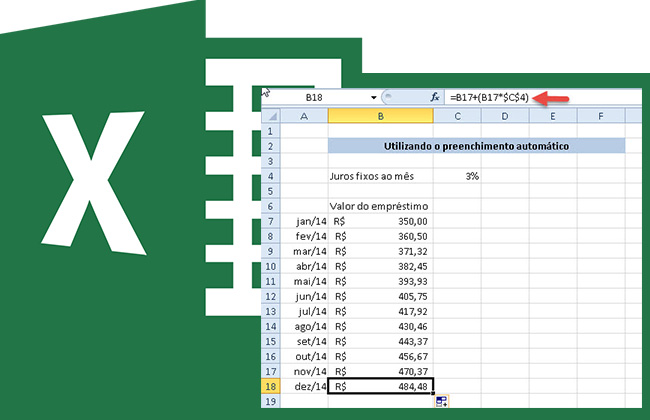The image size is (650, 420).
Task: Click value cell 393,93
Action: tap(381, 281)
